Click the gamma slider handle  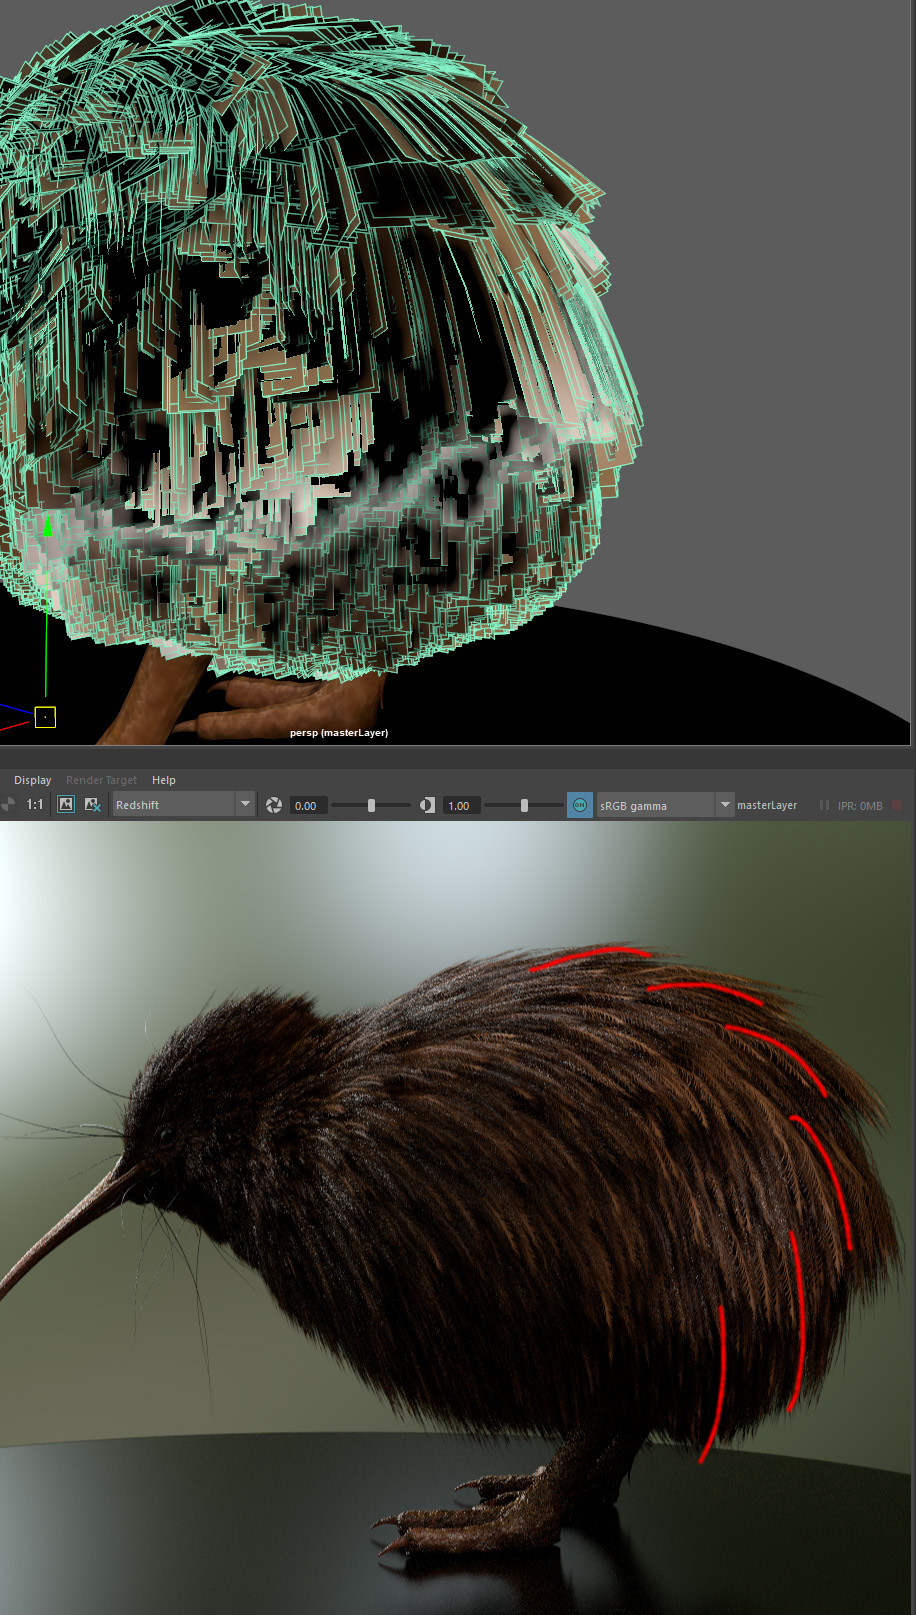(524, 805)
